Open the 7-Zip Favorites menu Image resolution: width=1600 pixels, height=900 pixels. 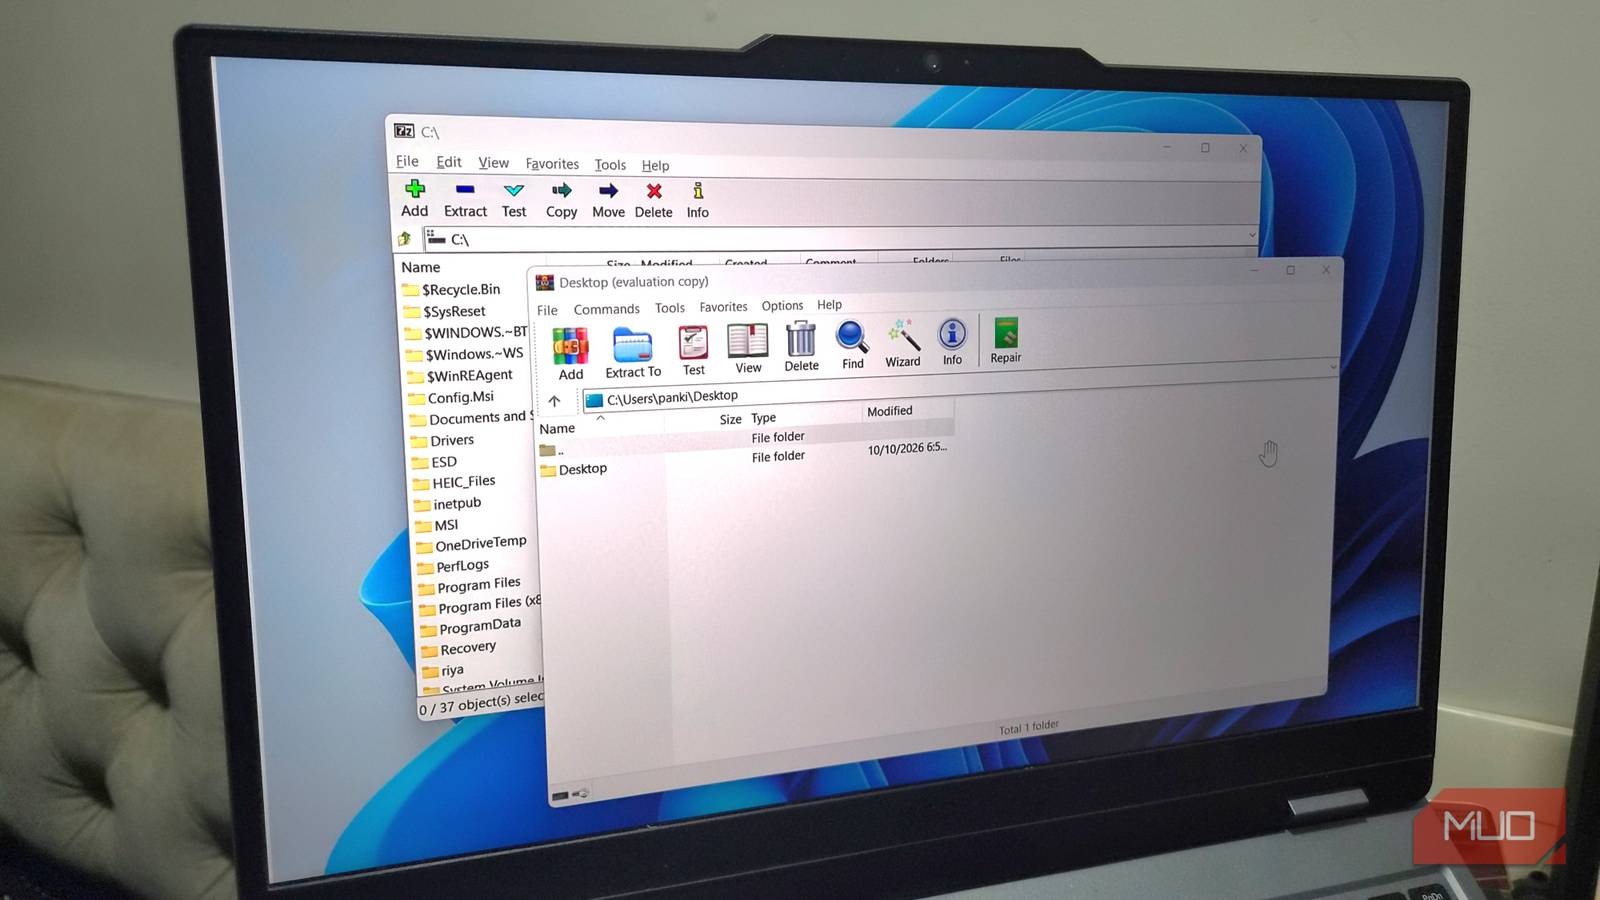point(552,164)
